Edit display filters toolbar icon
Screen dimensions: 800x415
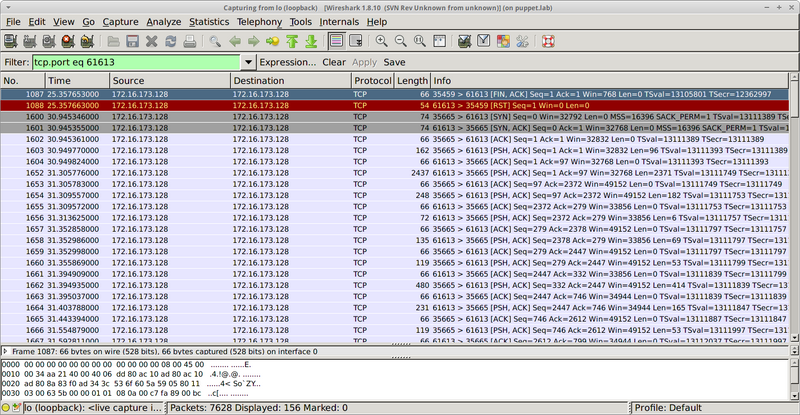click(x=484, y=41)
